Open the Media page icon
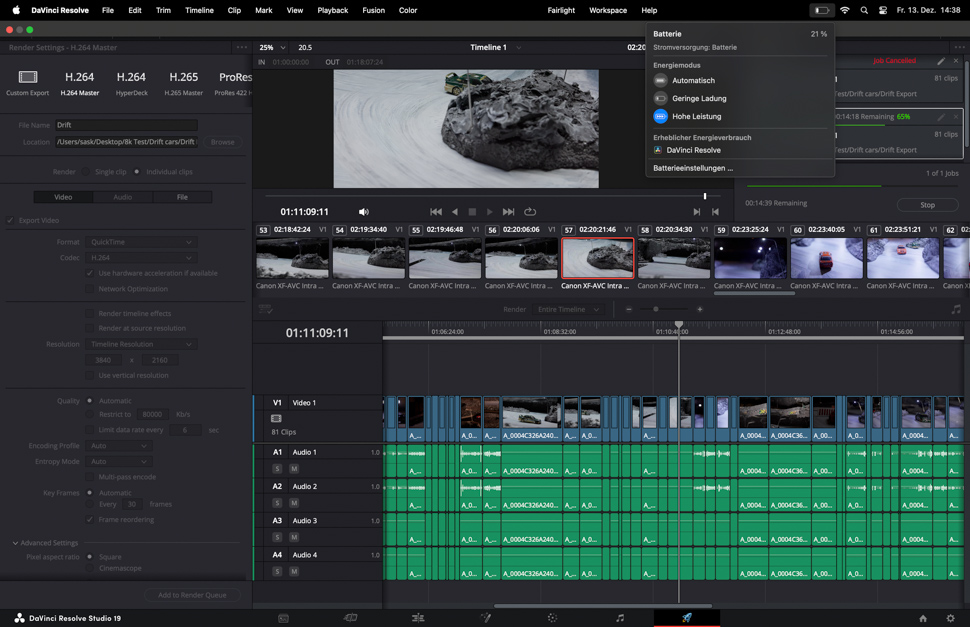970x627 pixels. click(283, 618)
